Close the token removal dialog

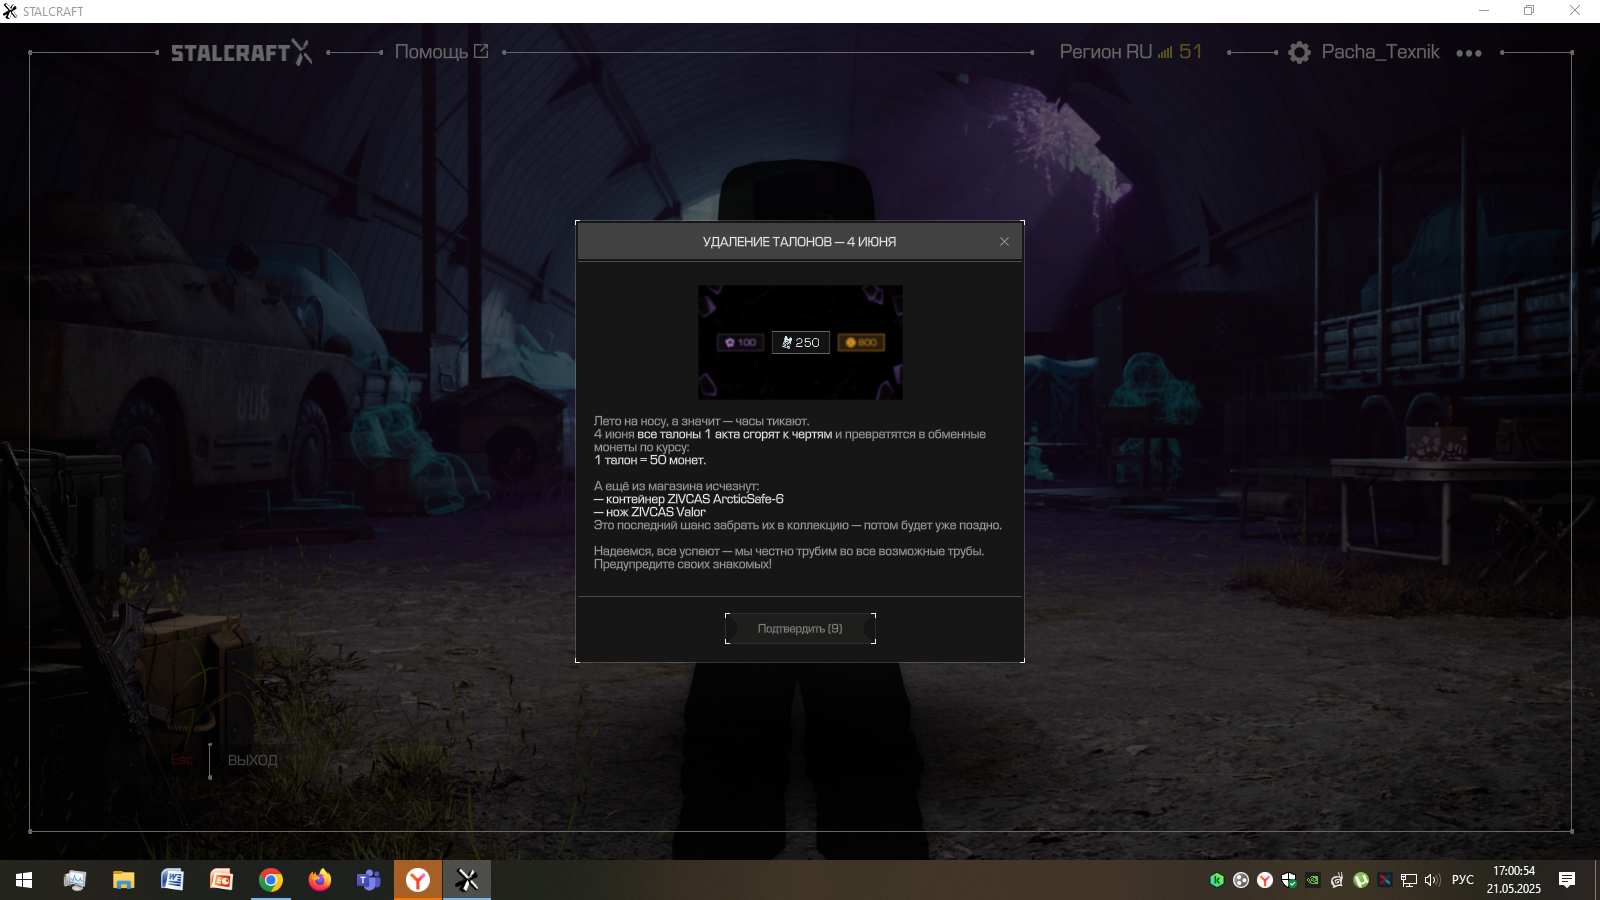1004,242
